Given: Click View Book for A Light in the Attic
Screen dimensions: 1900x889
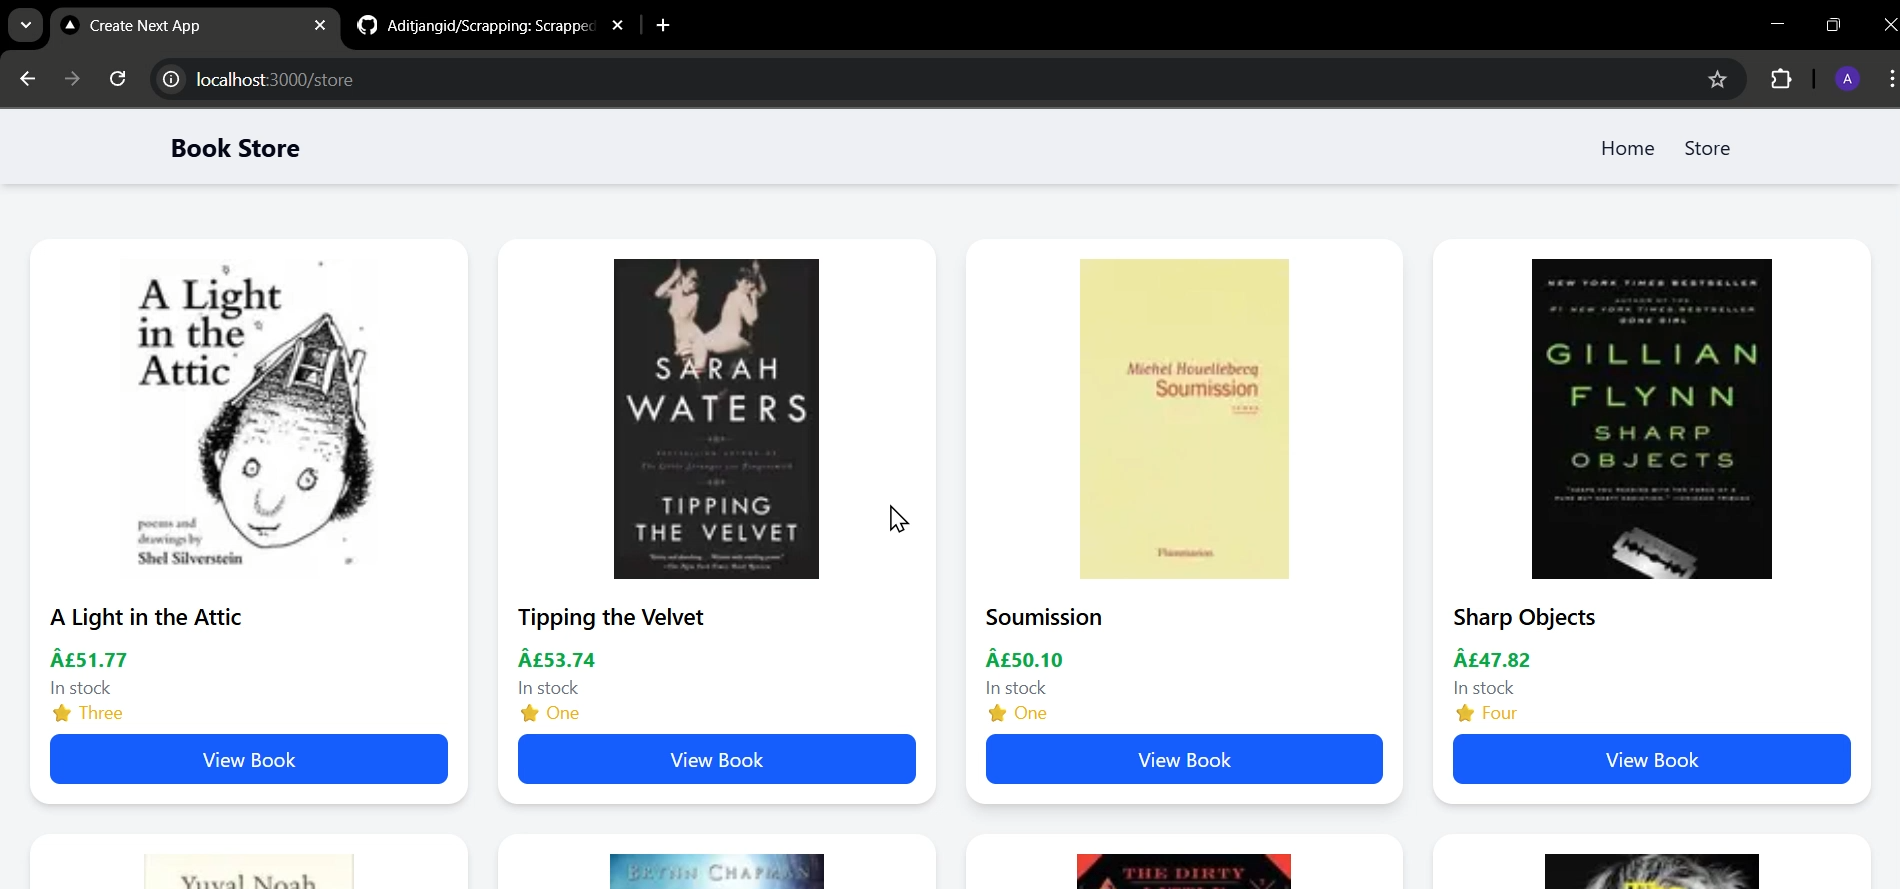Looking at the screenshot, I should (x=249, y=759).
